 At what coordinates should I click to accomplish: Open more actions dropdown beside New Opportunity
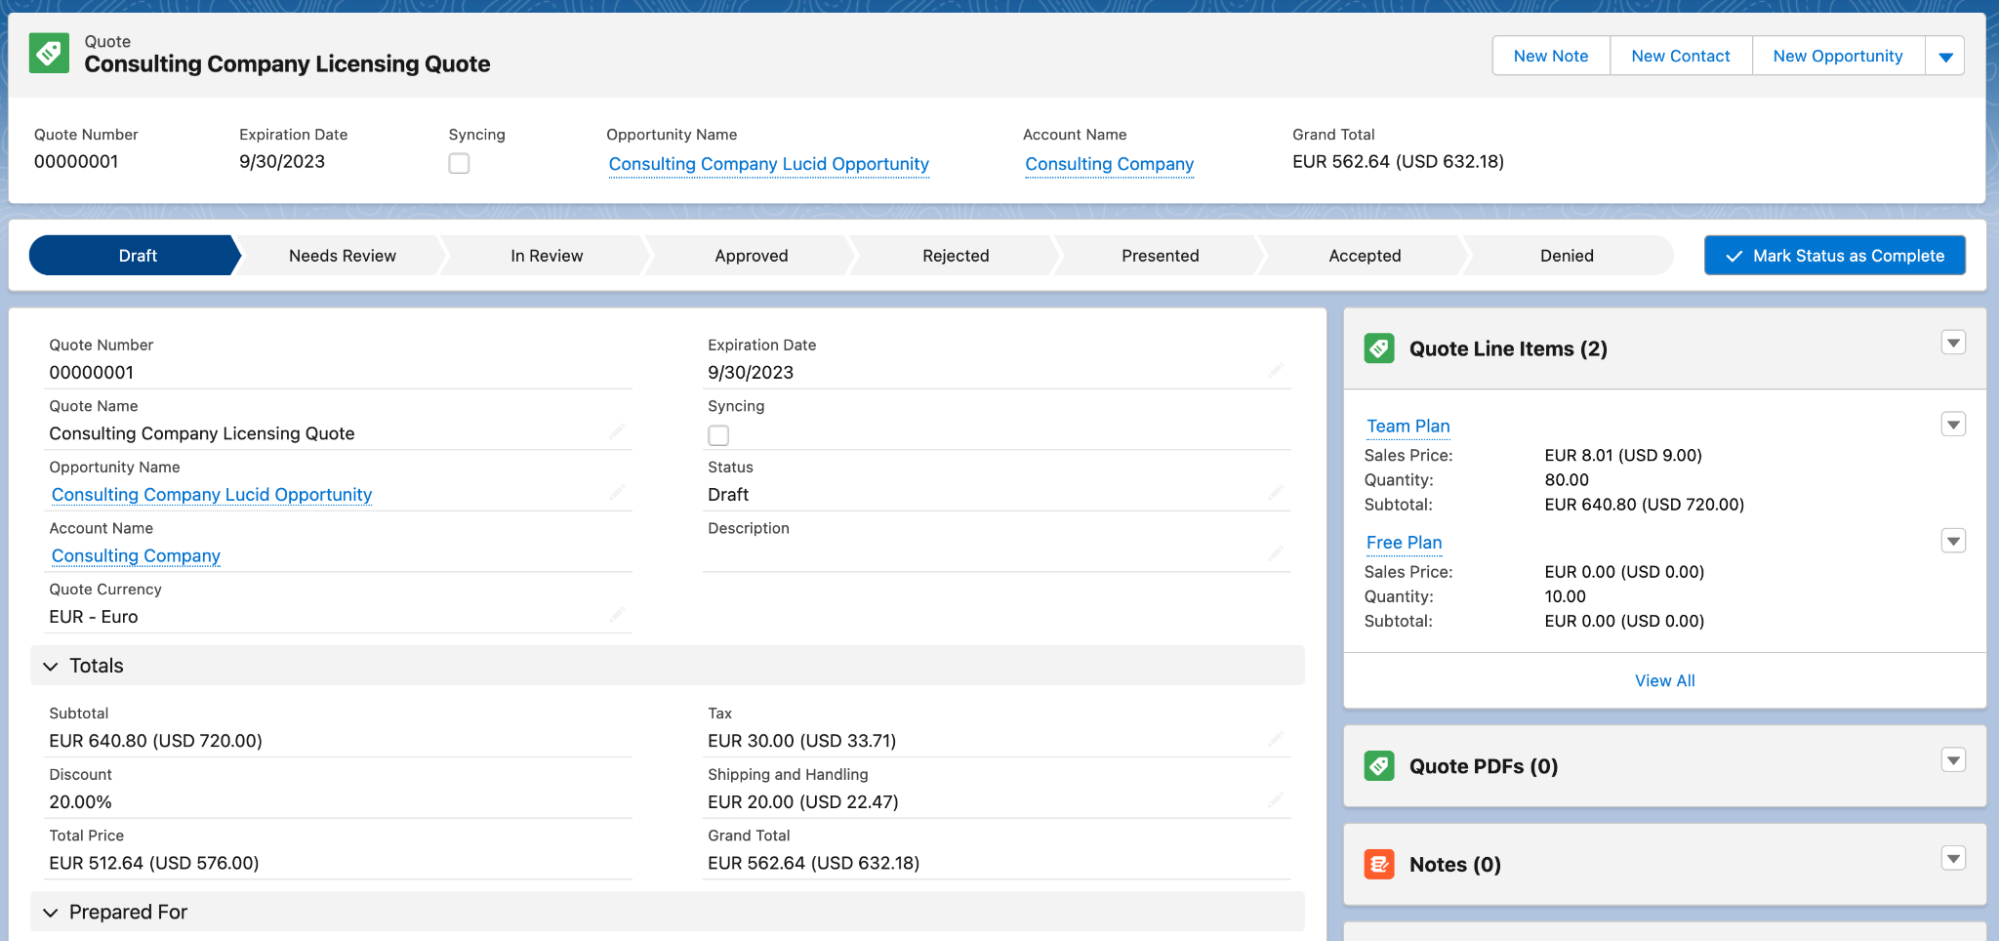[x=1945, y=56]
